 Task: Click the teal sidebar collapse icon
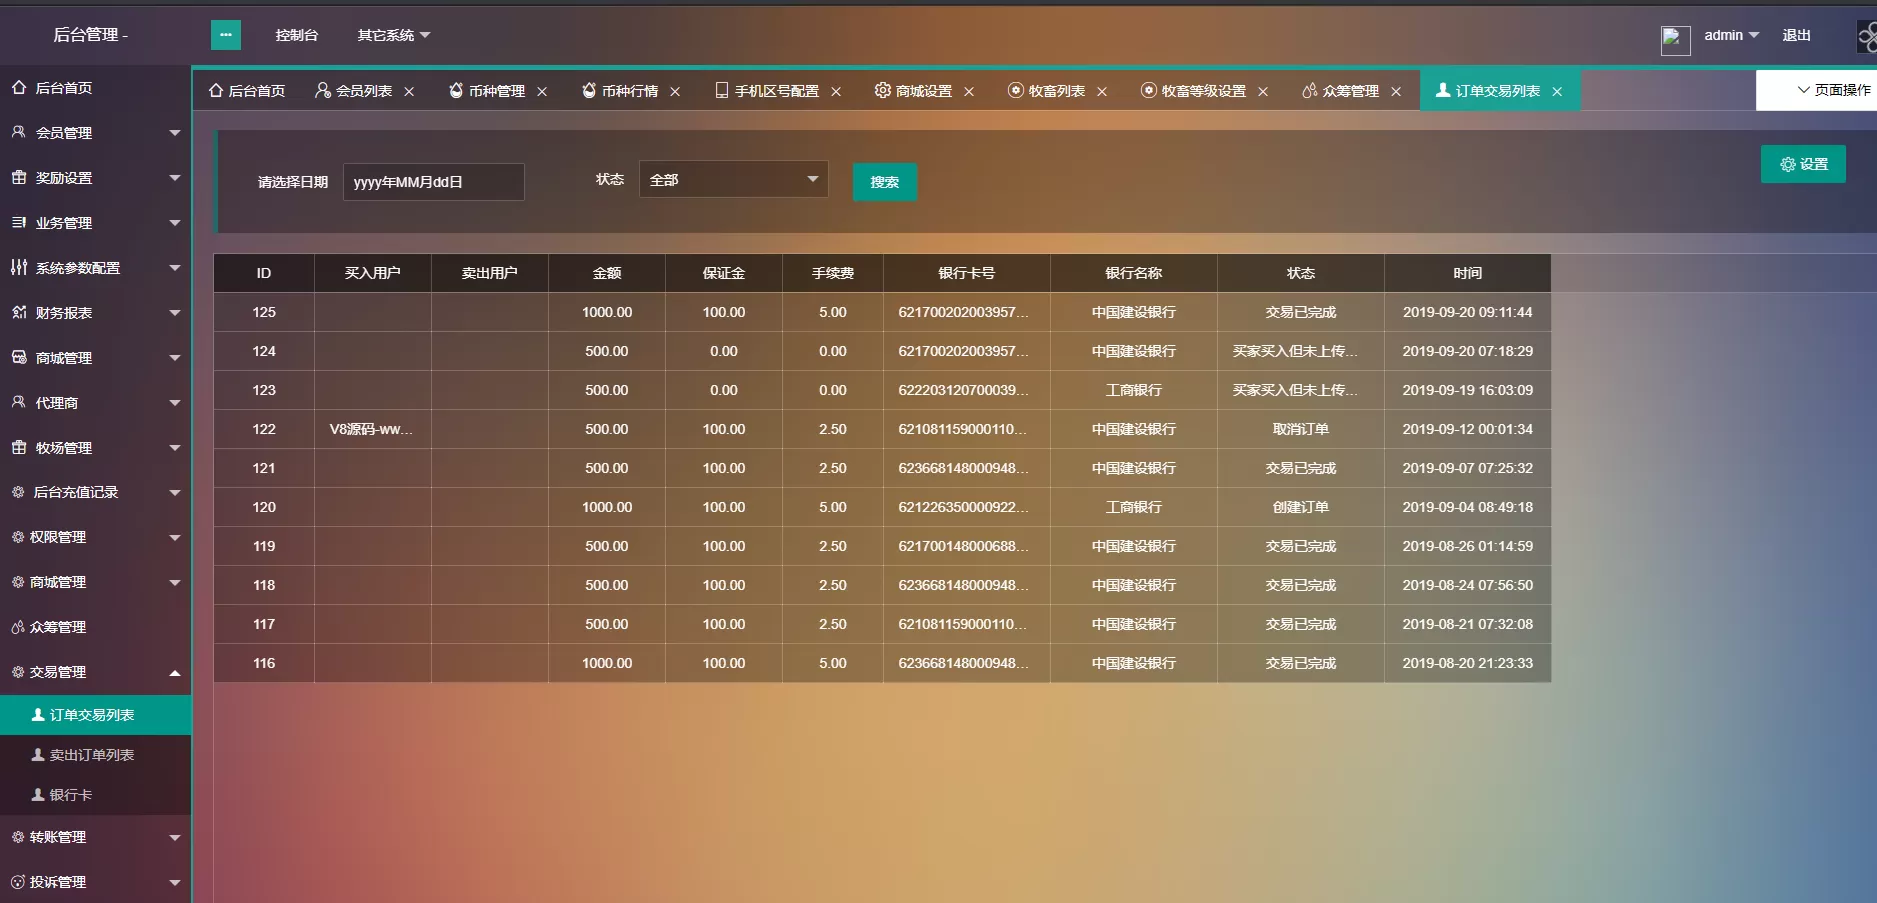(x=225, y=35)
